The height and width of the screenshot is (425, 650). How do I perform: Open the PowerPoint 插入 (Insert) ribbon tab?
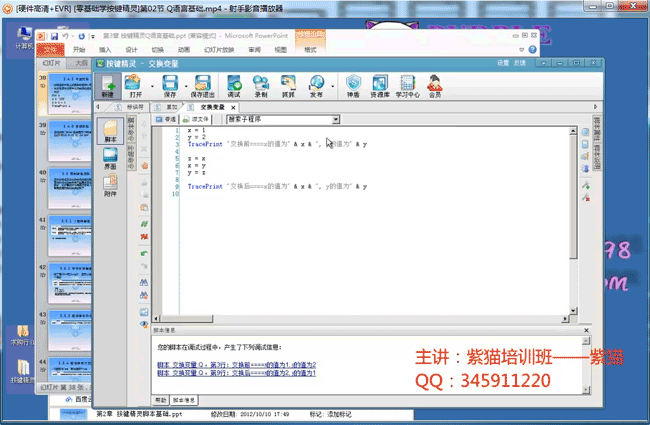105,48
